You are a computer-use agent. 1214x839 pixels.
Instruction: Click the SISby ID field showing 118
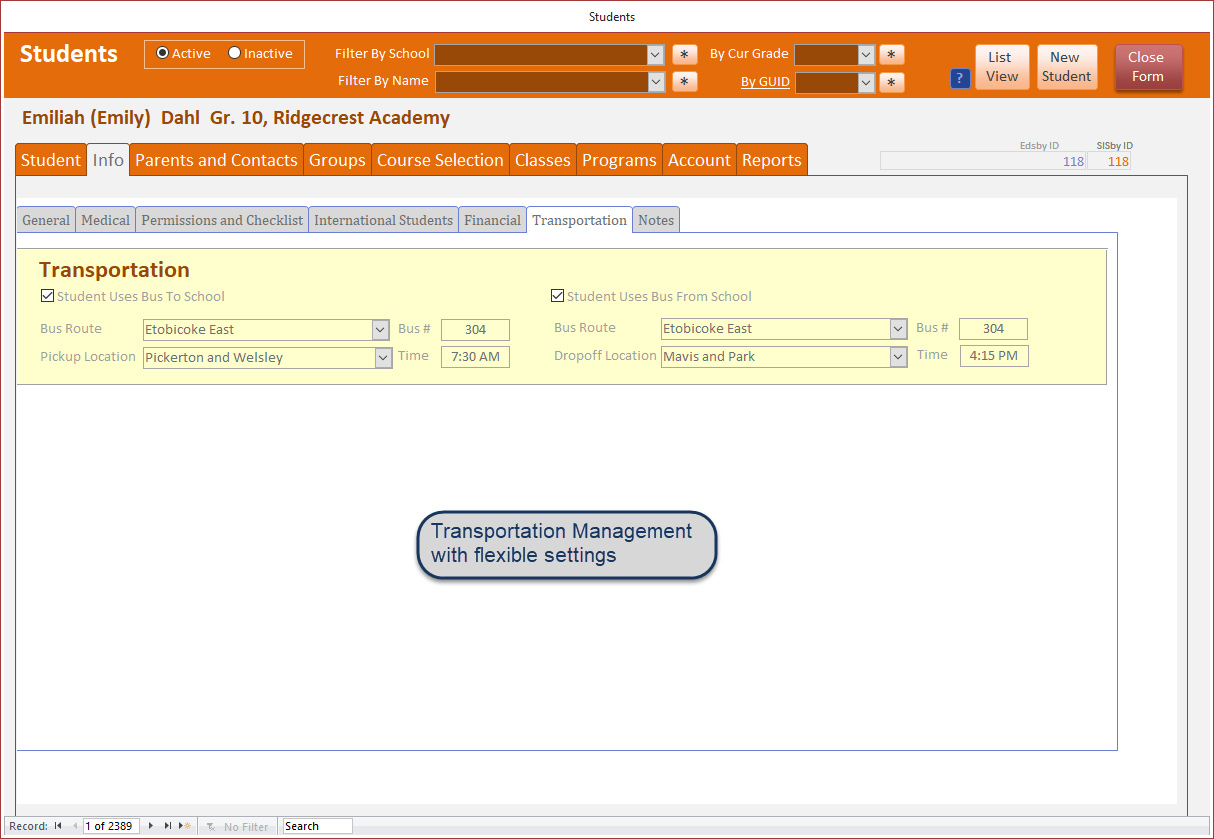click(1110, 161)
